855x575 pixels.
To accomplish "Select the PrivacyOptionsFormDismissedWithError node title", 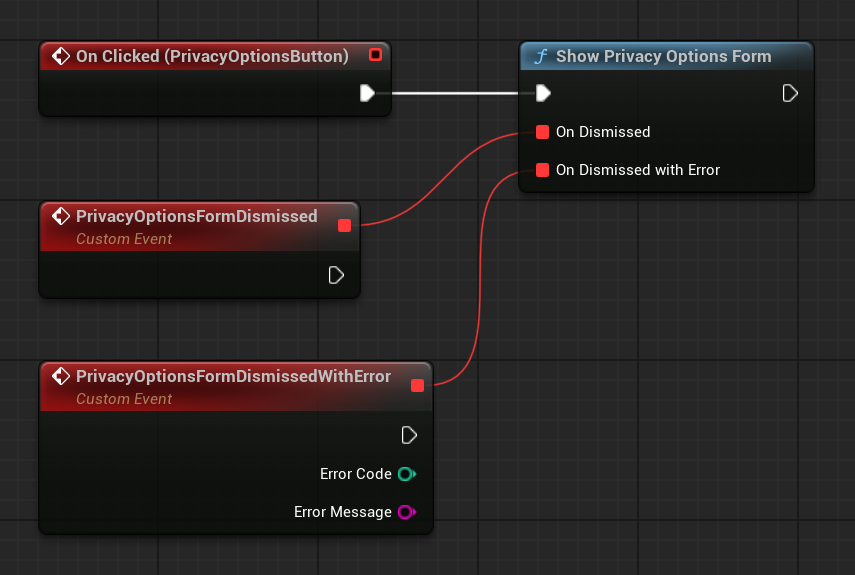I will click(x=233, y=376).
